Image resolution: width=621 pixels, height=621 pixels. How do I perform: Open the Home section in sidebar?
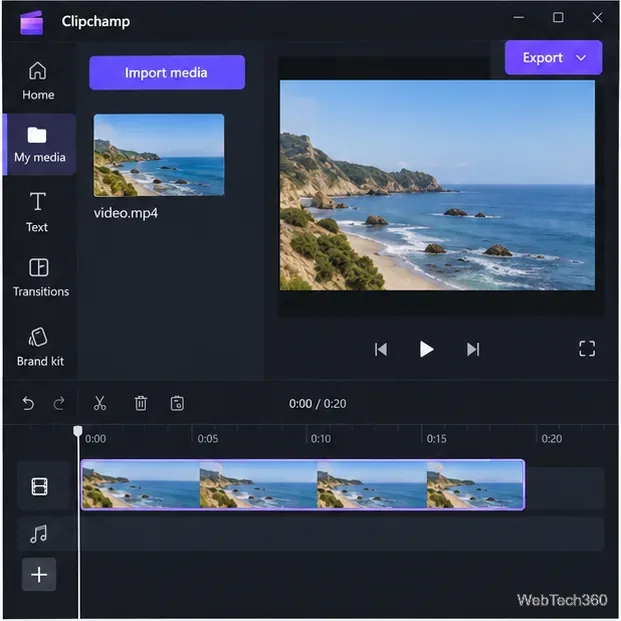pos(38,81)
